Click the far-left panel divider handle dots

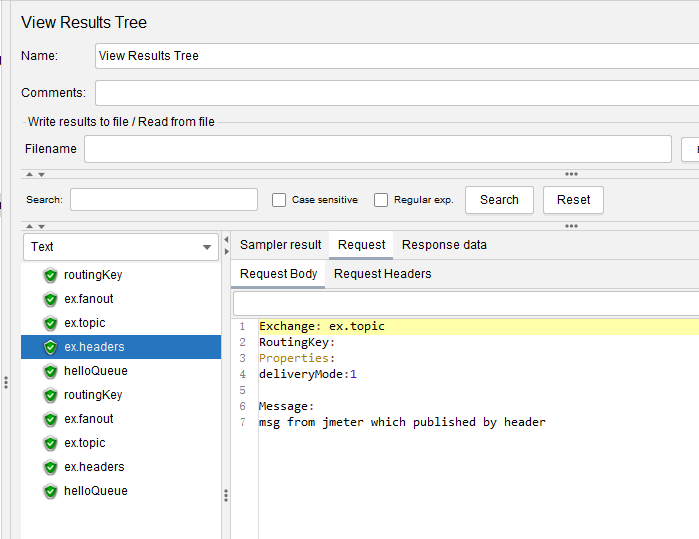pos(6,383)
